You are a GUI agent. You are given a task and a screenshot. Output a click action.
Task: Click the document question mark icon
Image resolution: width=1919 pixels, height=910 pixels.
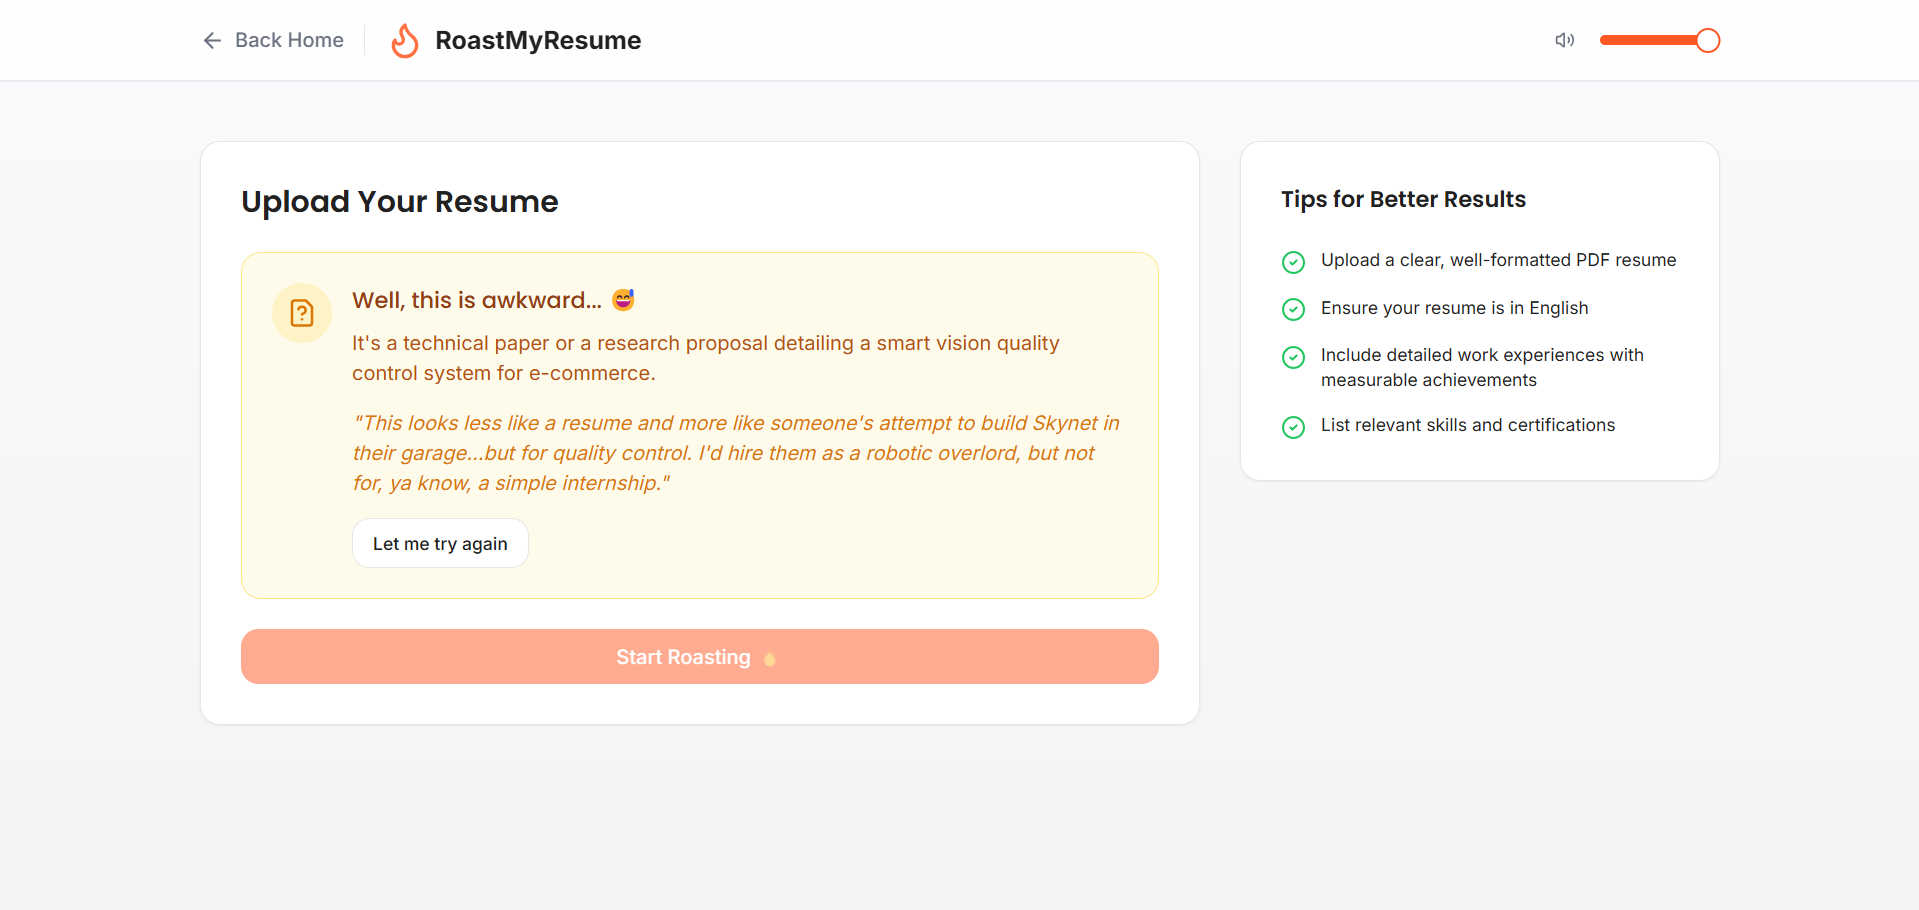click(302, 313)
